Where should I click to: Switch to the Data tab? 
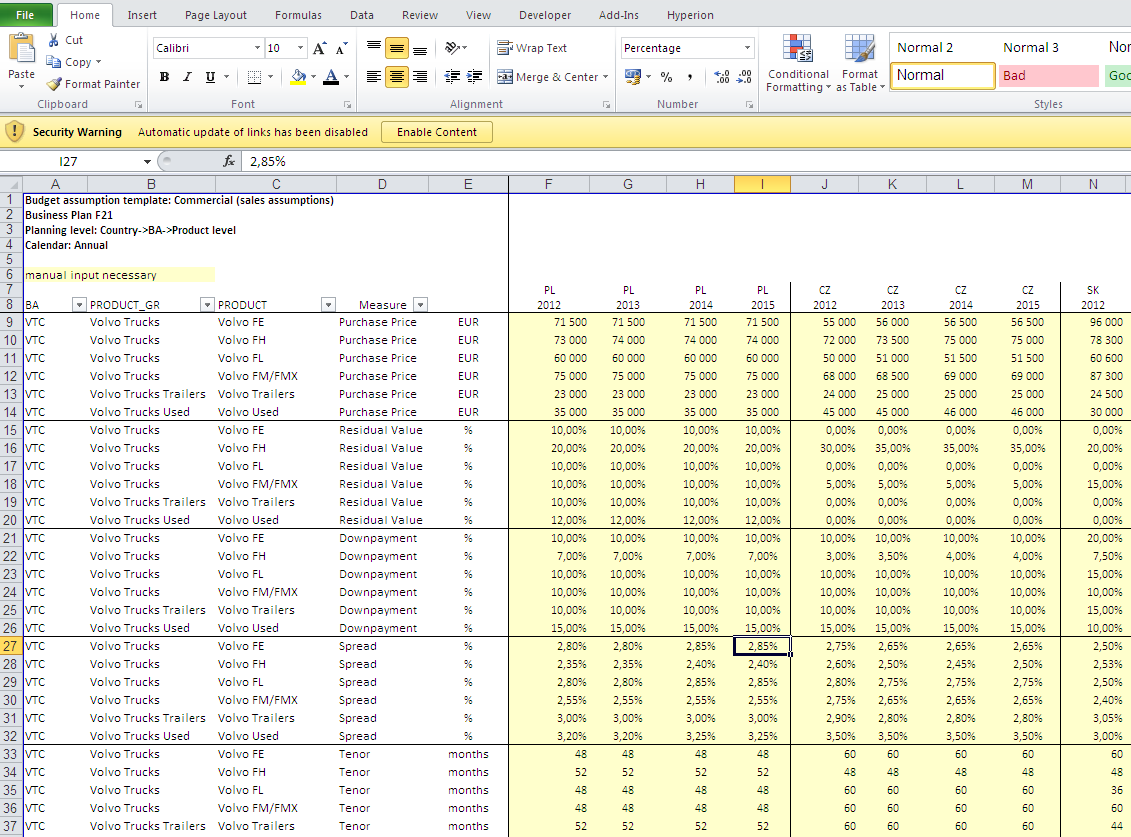pyautogui.click(x=362, y=15)
